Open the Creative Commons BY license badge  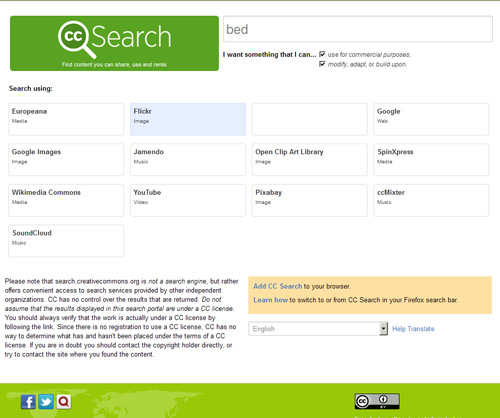(377, 401)
